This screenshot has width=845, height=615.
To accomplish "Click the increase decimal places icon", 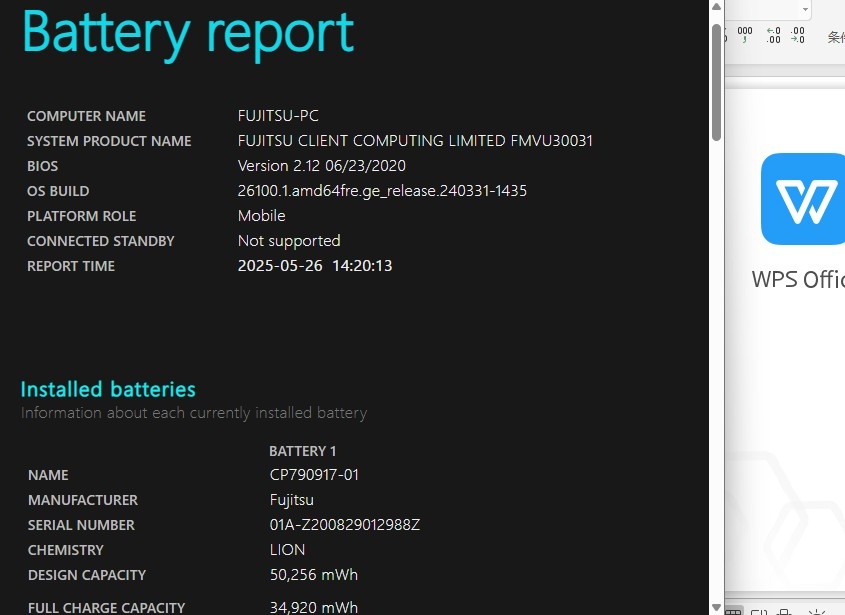I will click(774, 34).
